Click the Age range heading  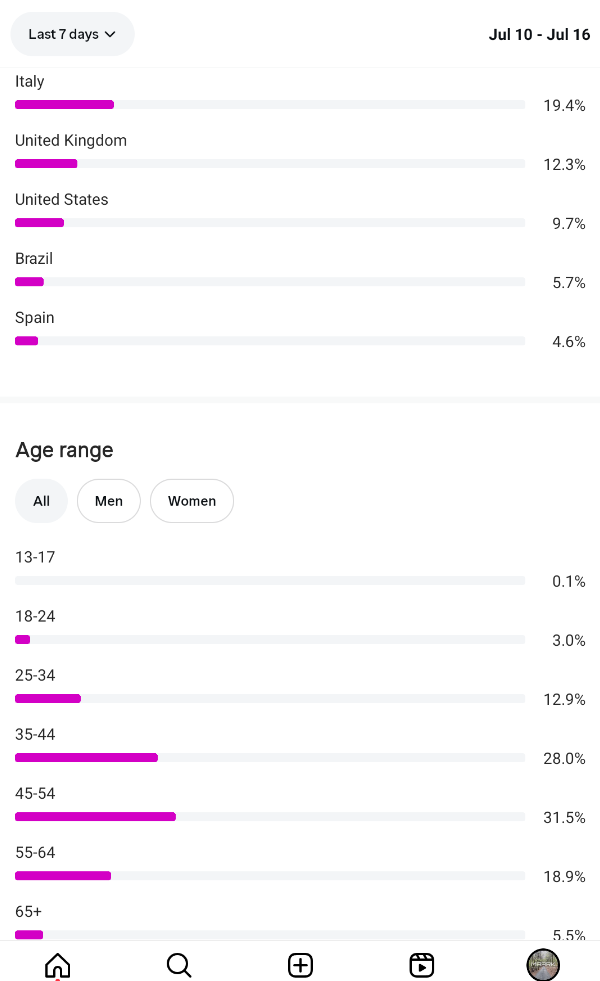pos(64,450)
